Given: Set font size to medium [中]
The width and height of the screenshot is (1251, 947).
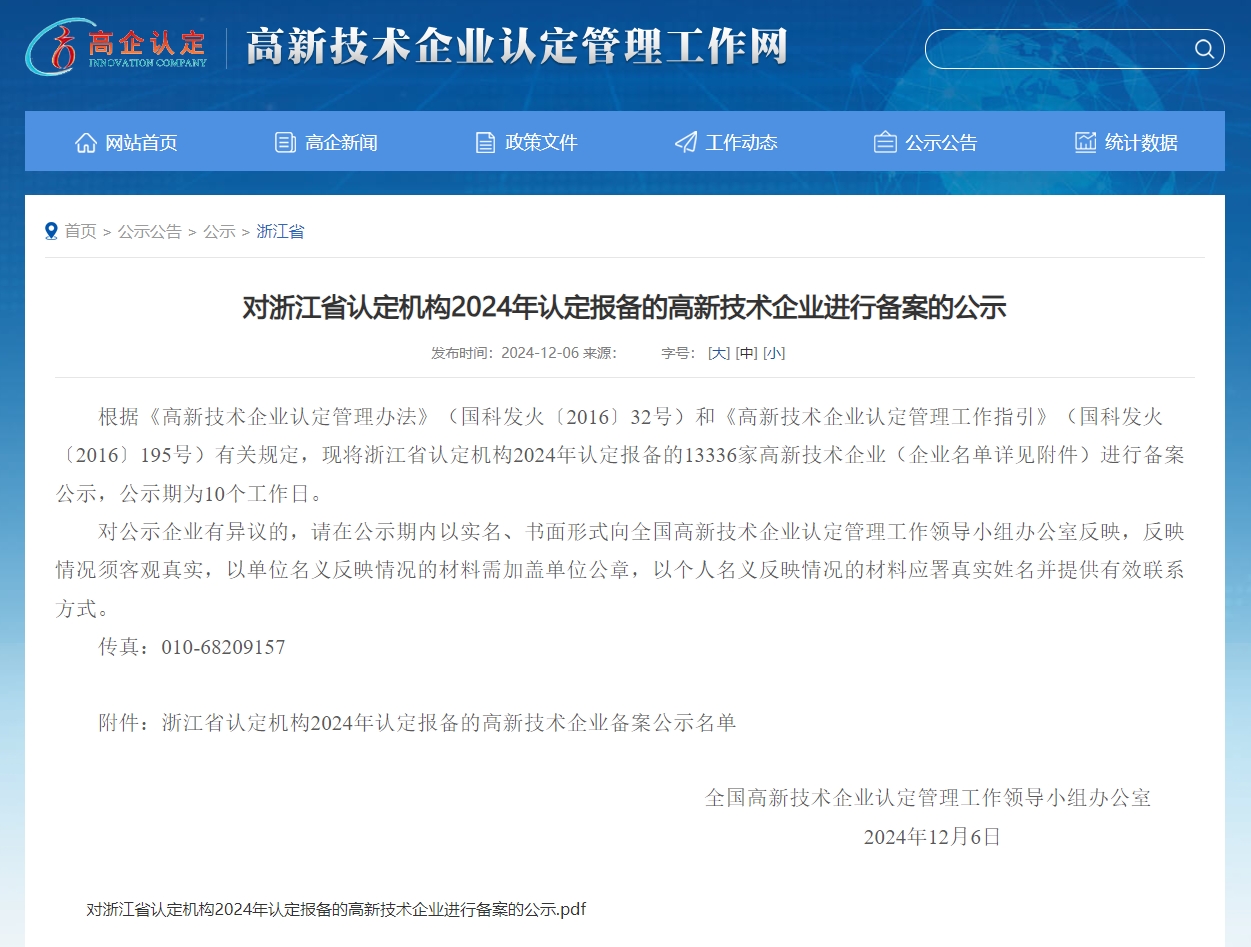Looking at the screenshot, I should point(746,353).
